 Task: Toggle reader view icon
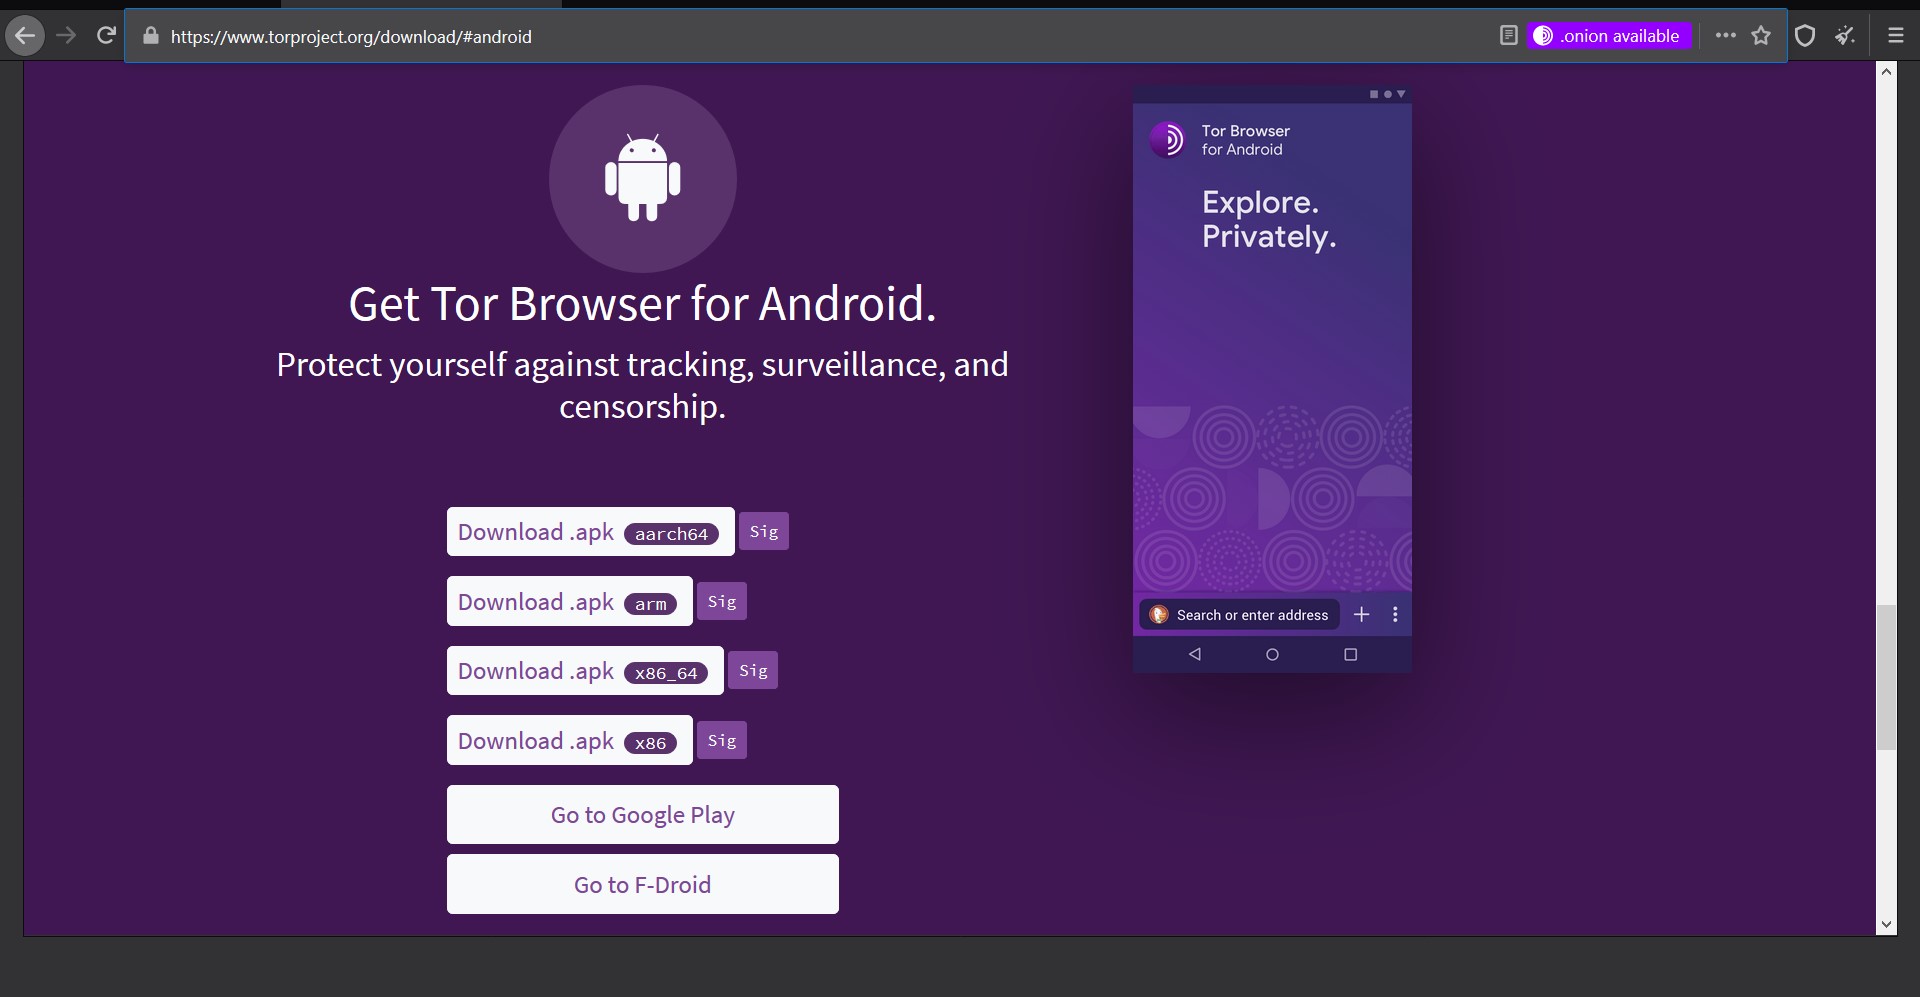coord(1509,36)
